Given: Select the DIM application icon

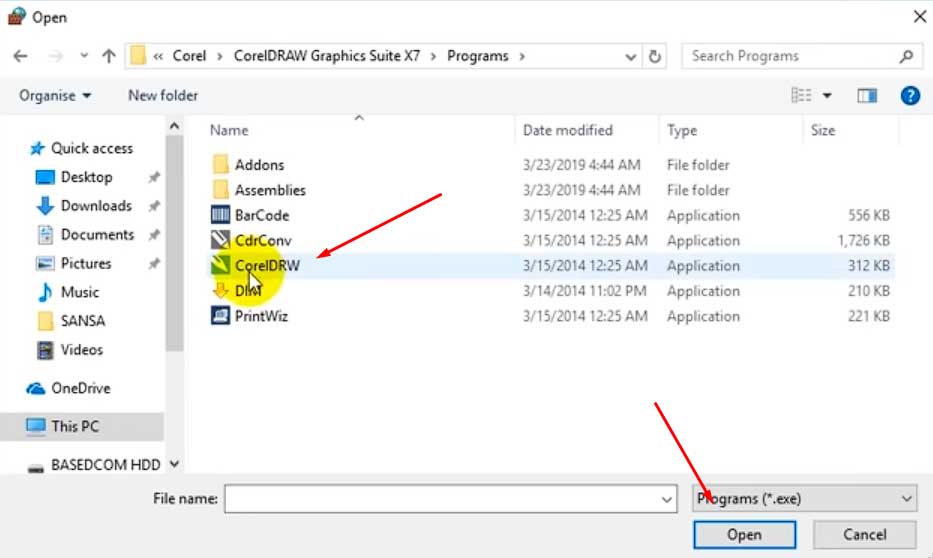Looking at the screenshot, I should [220, 291].
